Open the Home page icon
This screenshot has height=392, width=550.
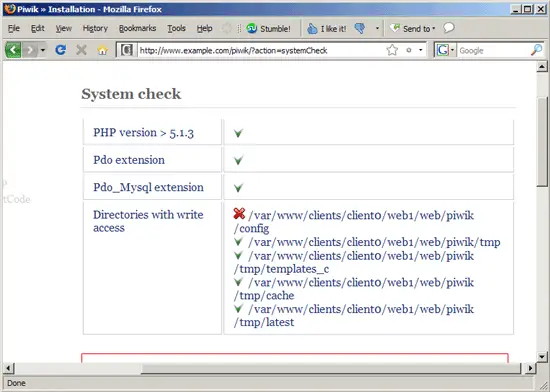[102, 50]
